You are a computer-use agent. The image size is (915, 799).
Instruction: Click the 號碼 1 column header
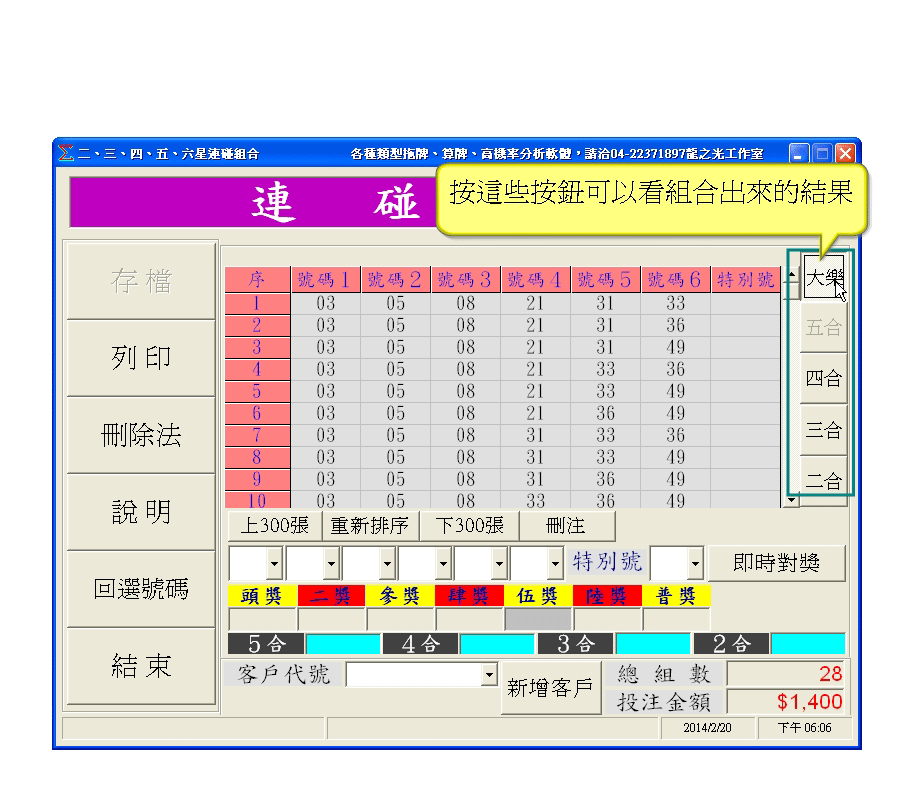click(x=326, y=280)
